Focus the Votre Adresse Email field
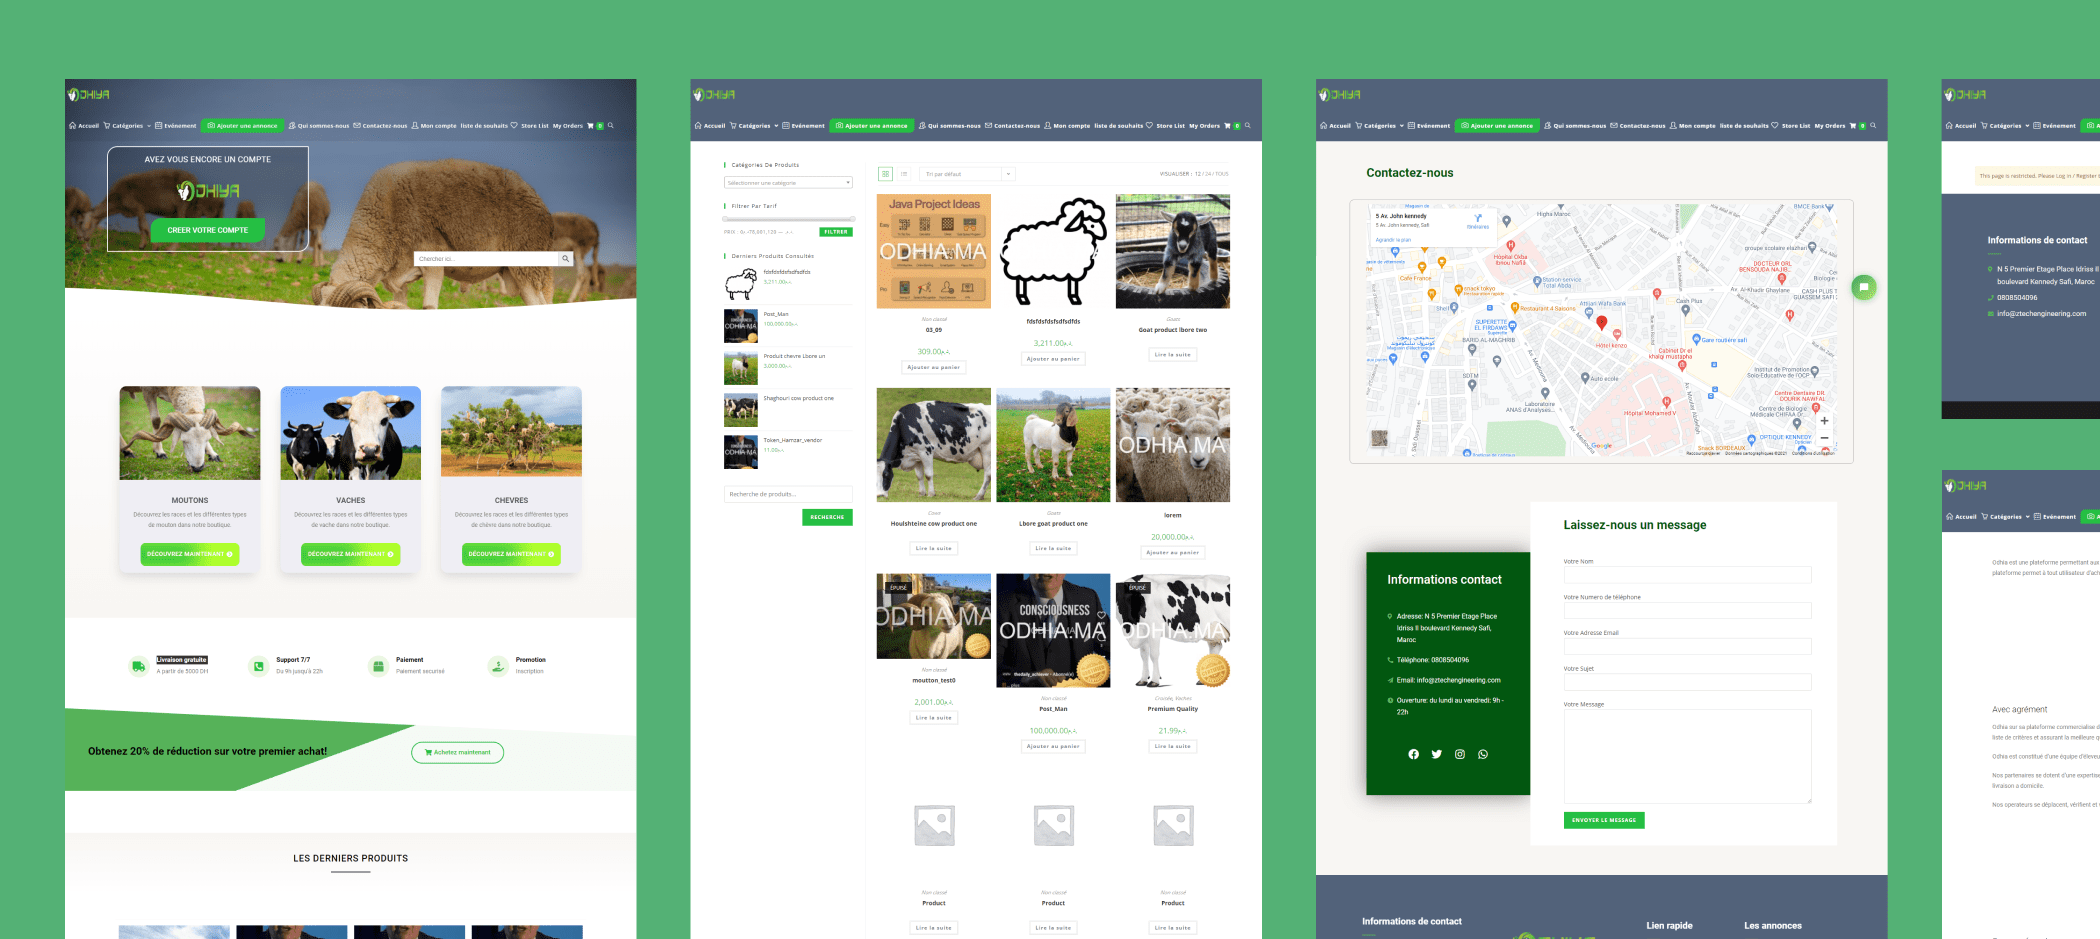This screenshot has height=939, width=2100. pos(1687,646)
